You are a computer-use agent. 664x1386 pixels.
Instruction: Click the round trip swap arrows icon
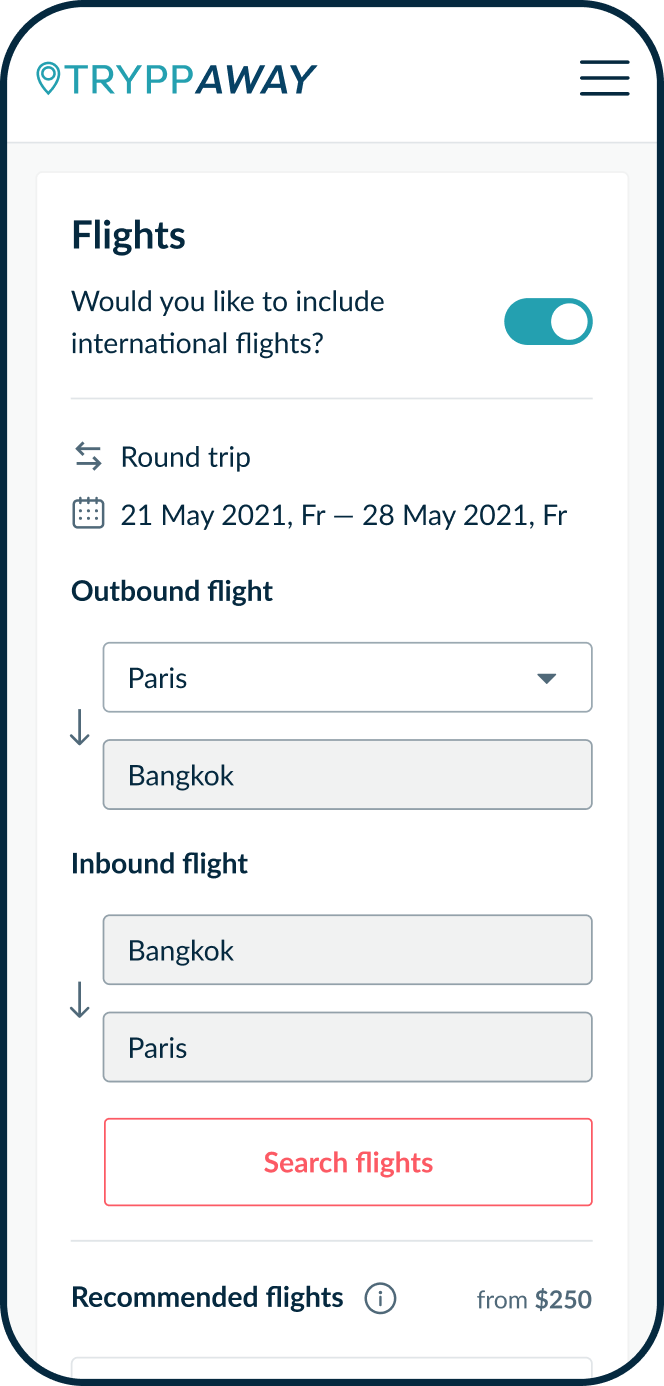click(88, 456)
